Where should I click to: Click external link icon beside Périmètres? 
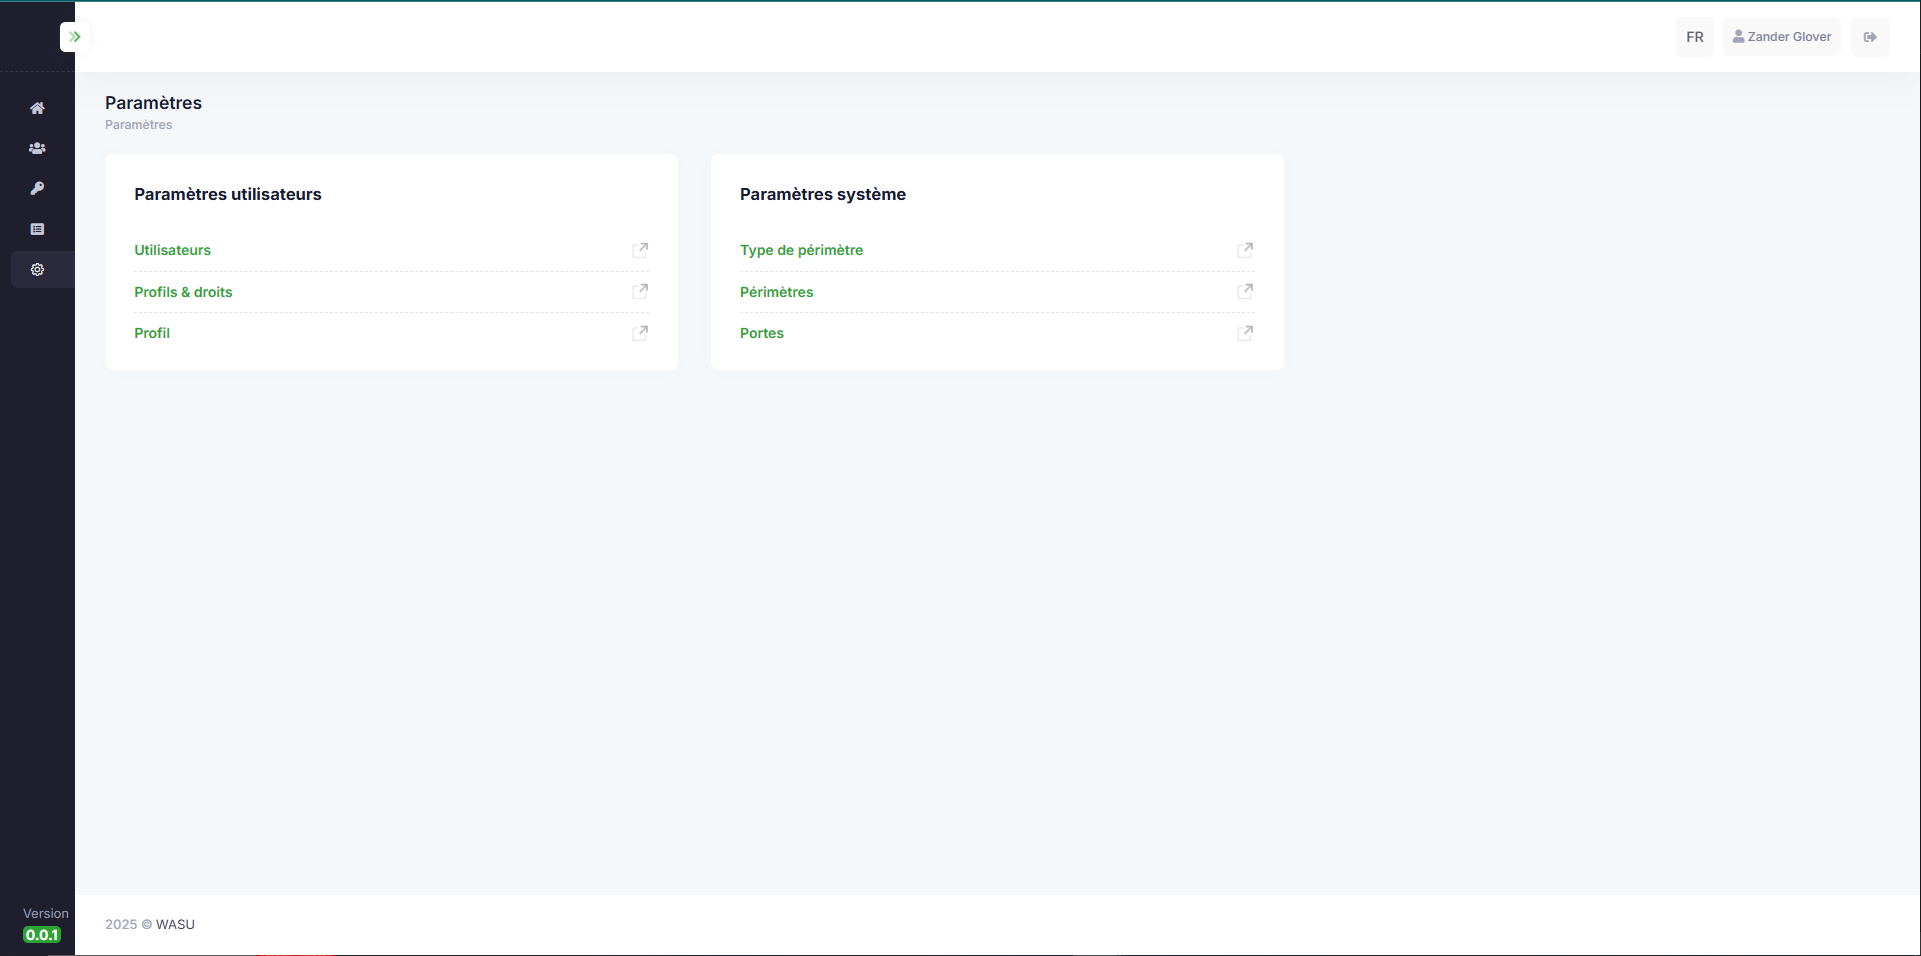click(1245, 291)
